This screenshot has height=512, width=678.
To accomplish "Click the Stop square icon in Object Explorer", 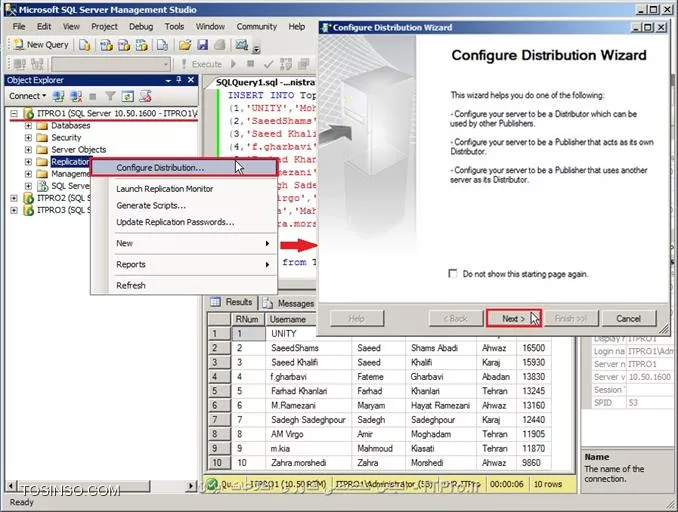I will coord(93,96).
